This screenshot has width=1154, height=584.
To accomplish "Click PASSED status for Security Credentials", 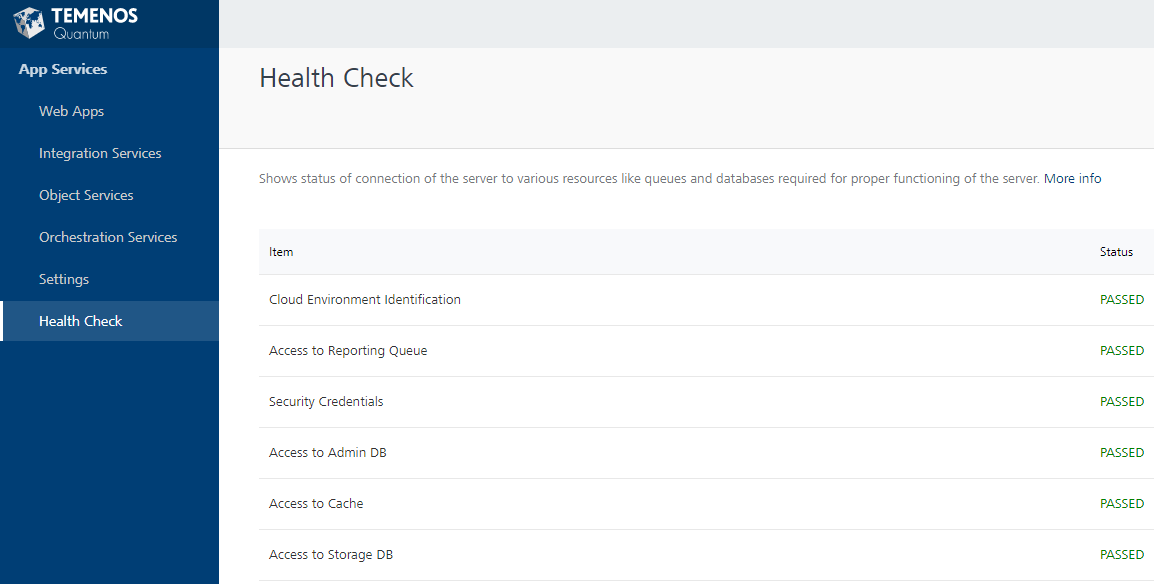I will pyautogui.click(x=1122, y=402).
